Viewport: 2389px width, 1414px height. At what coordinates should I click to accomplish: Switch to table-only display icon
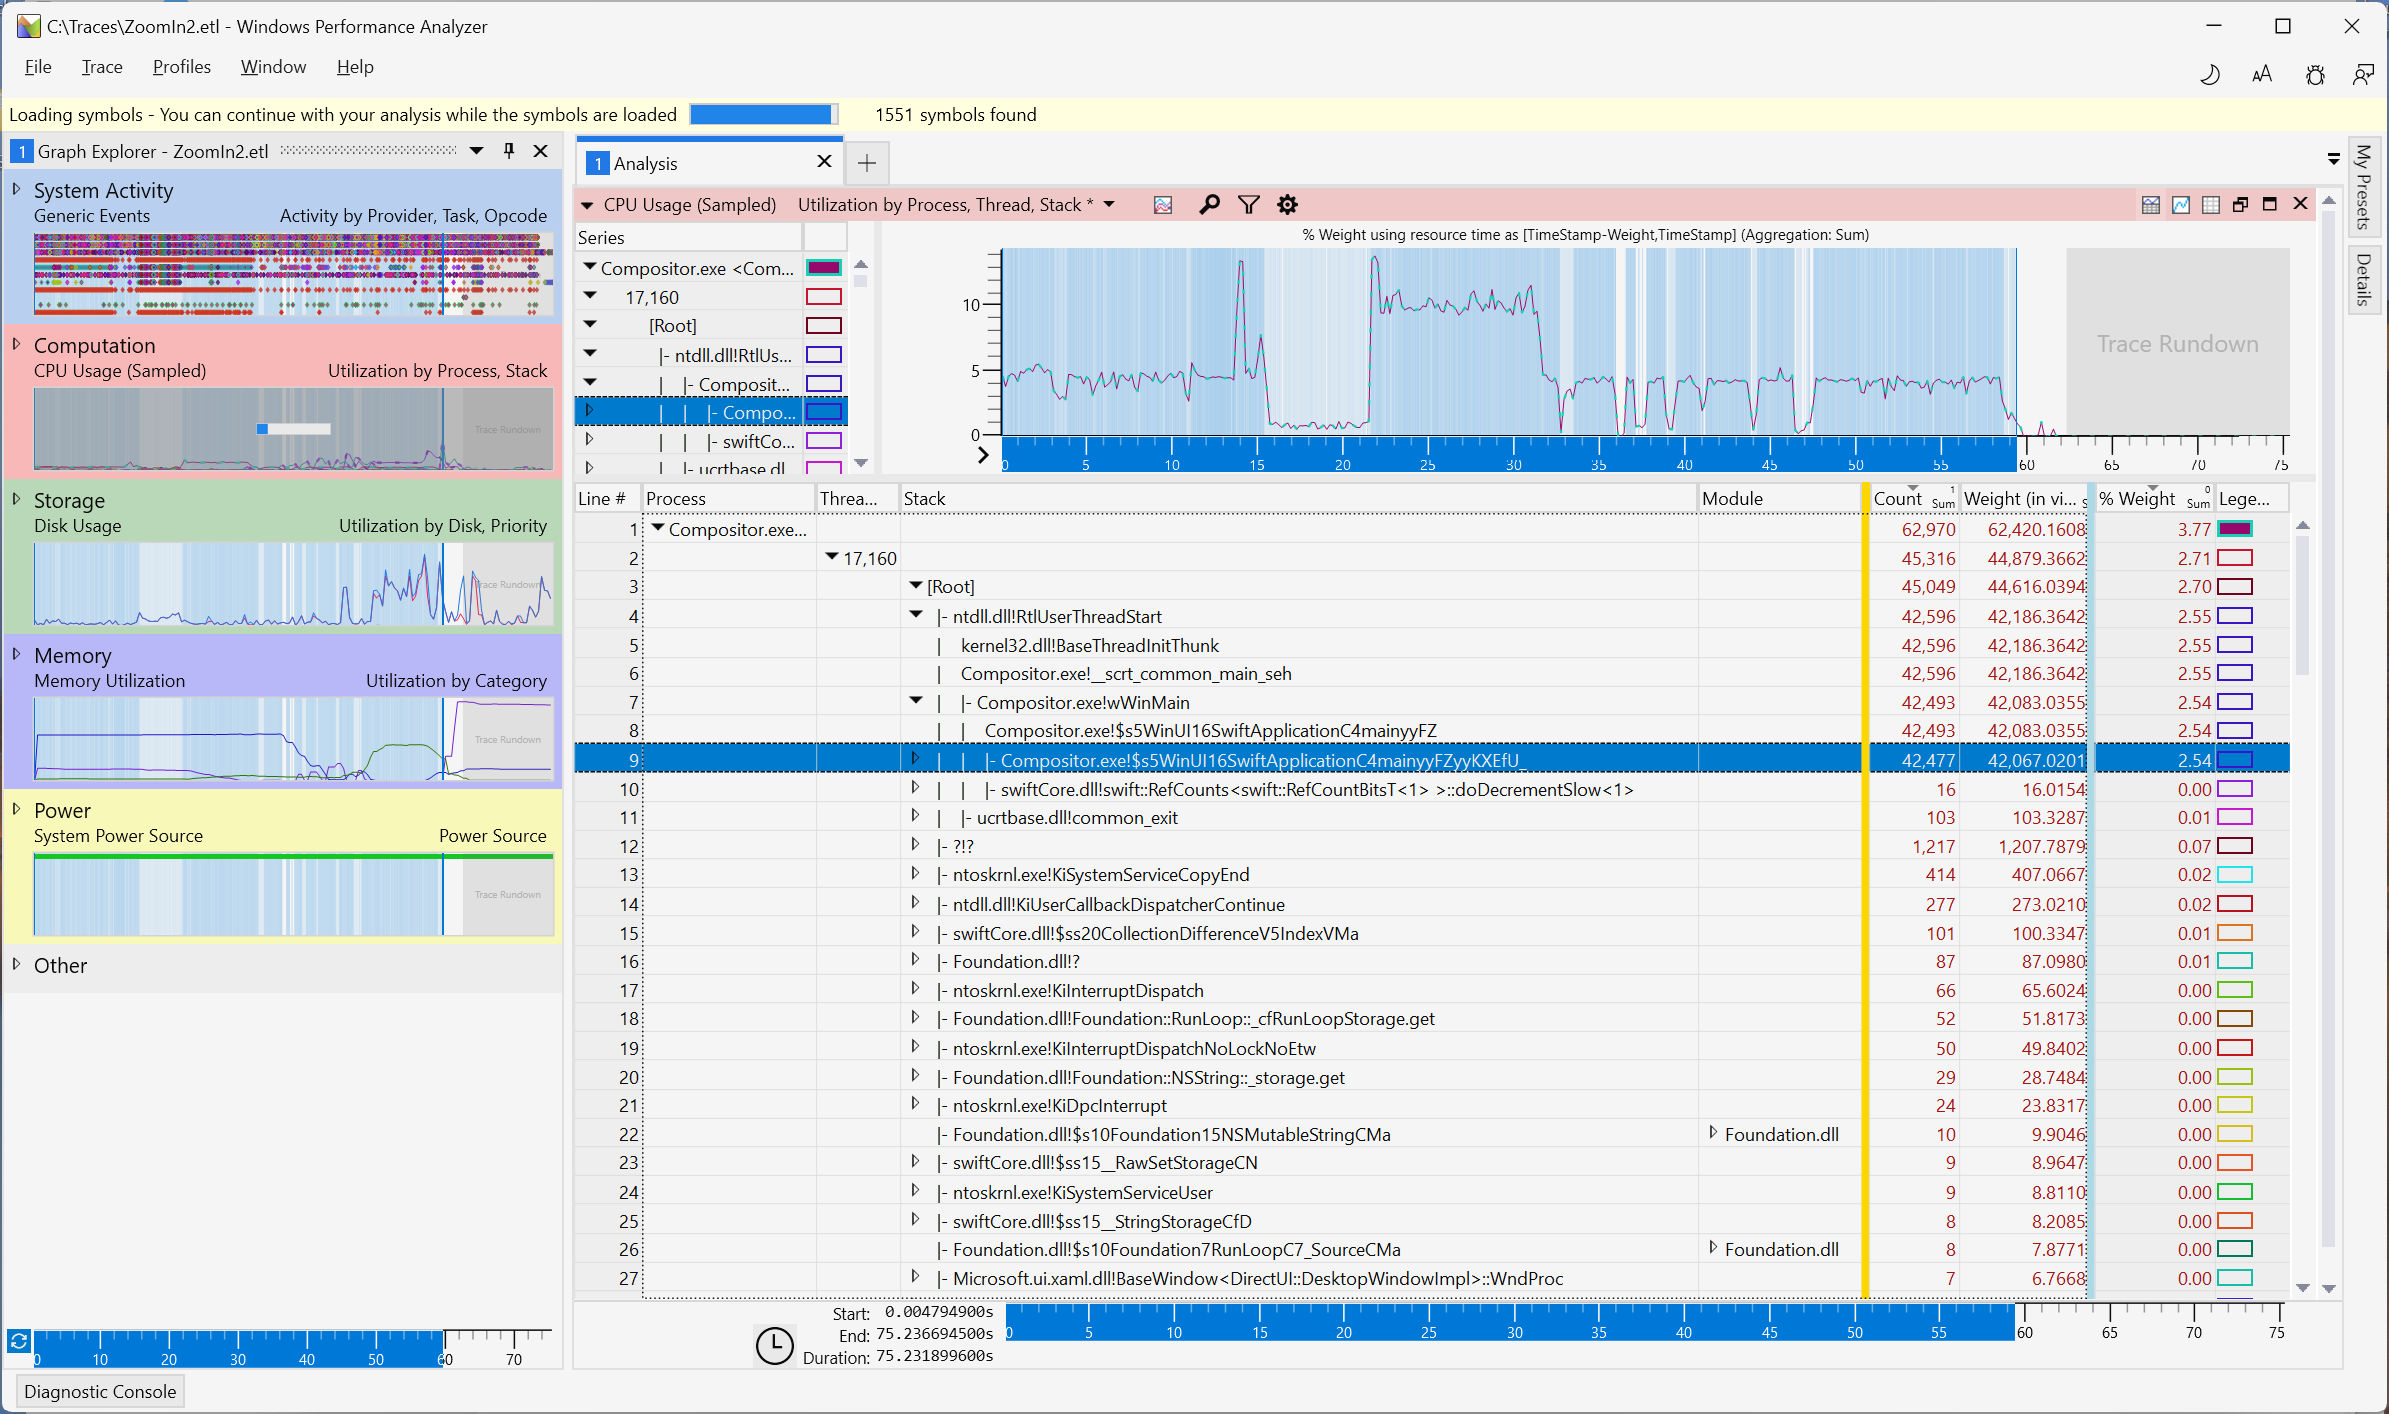click(2211, 205)
